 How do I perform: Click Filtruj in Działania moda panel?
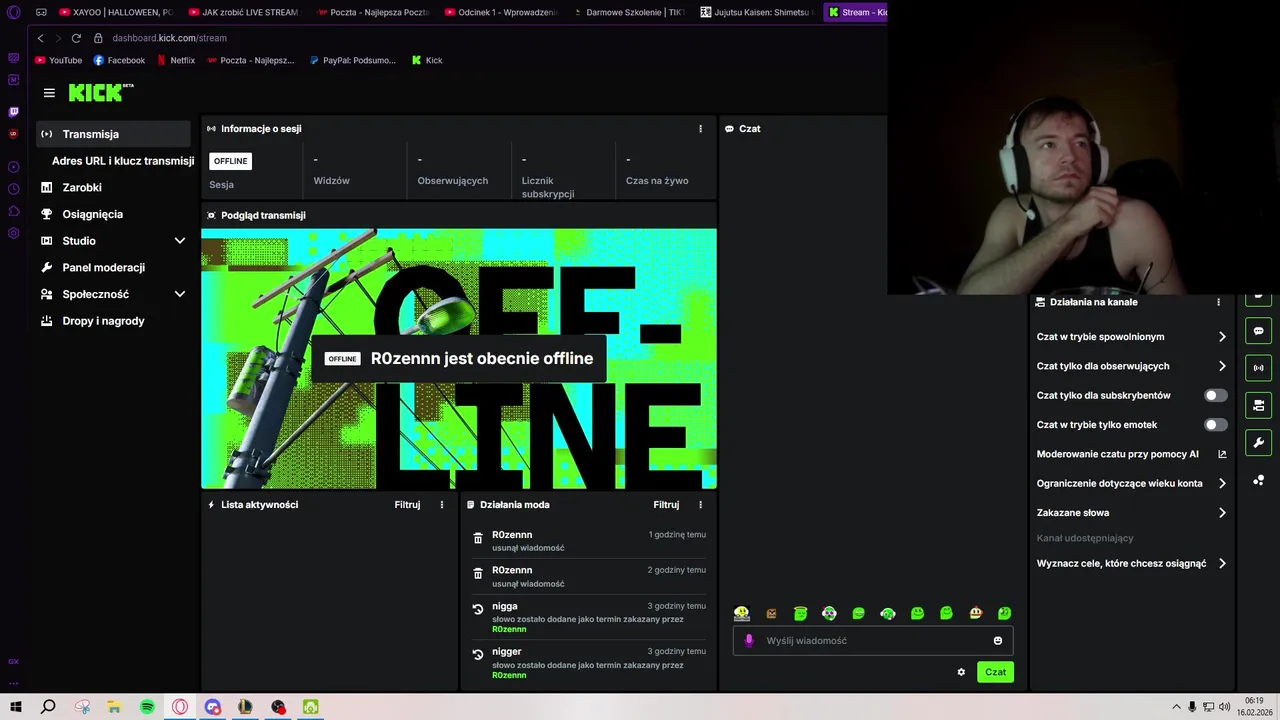coord(666,505)
